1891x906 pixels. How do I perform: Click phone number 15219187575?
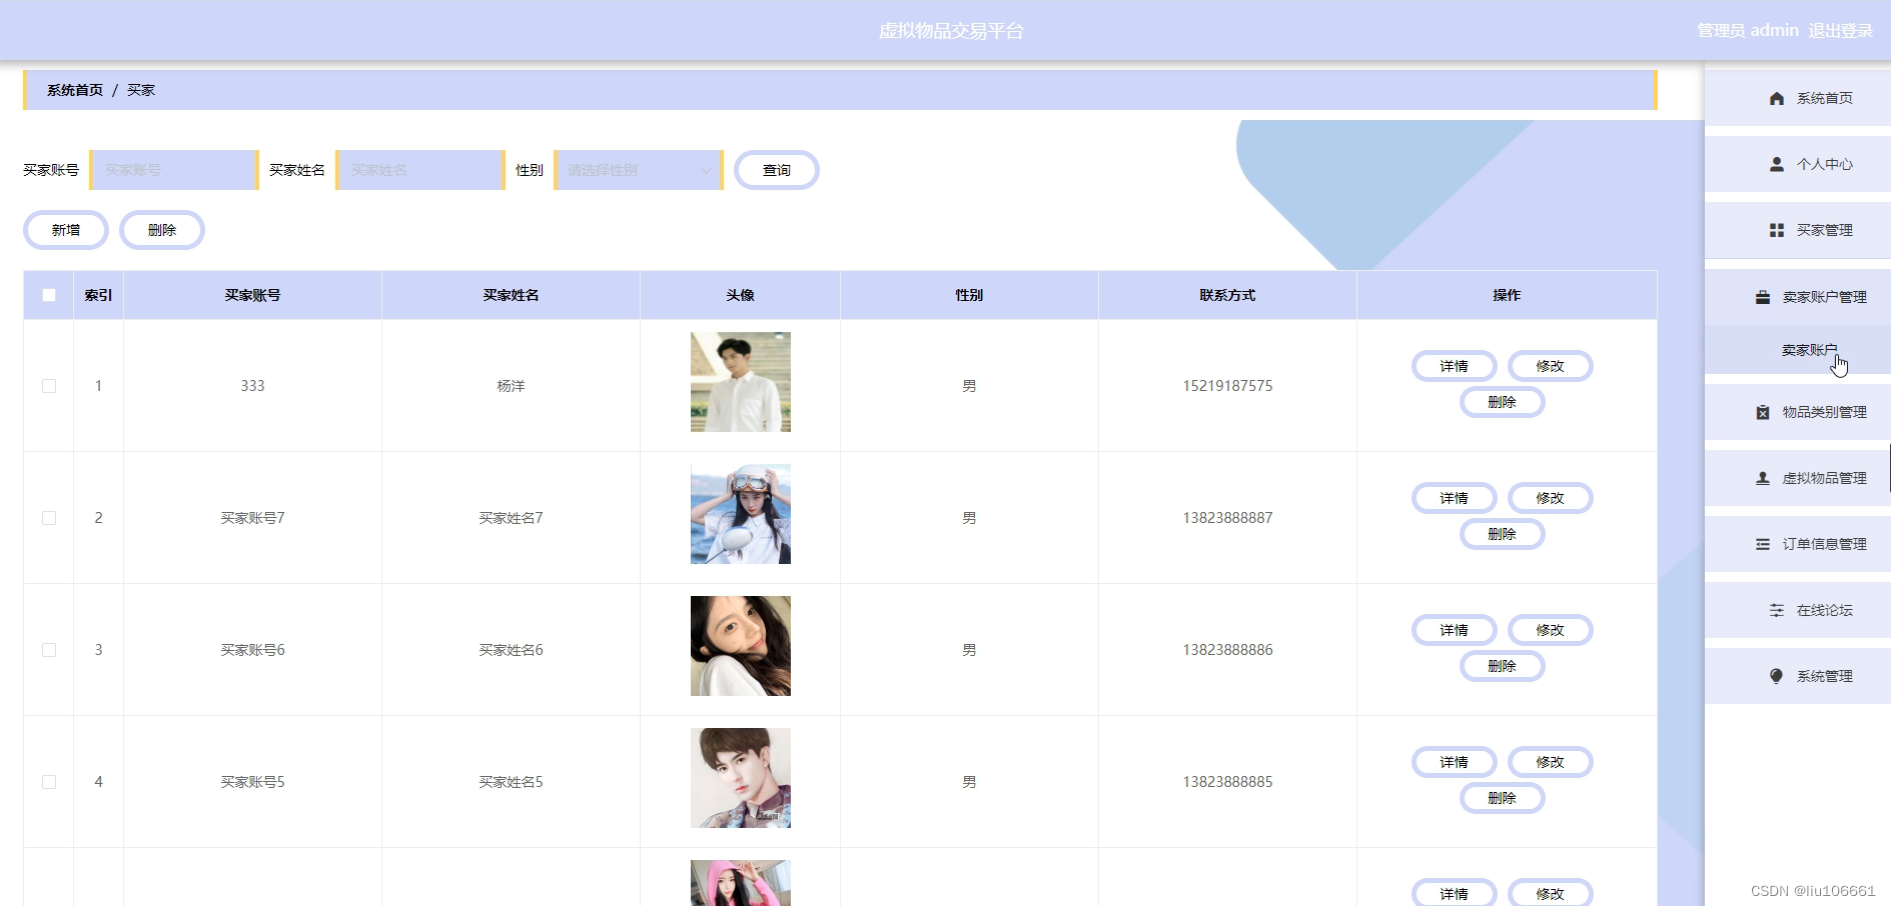coord(1228,386)
